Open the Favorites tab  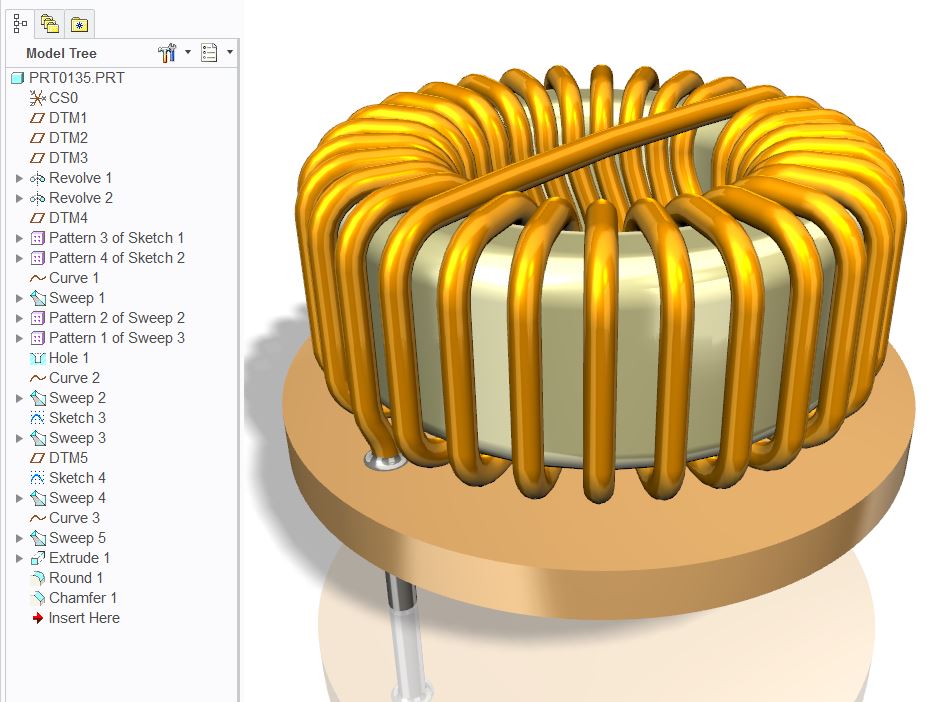tap(79, 24)
